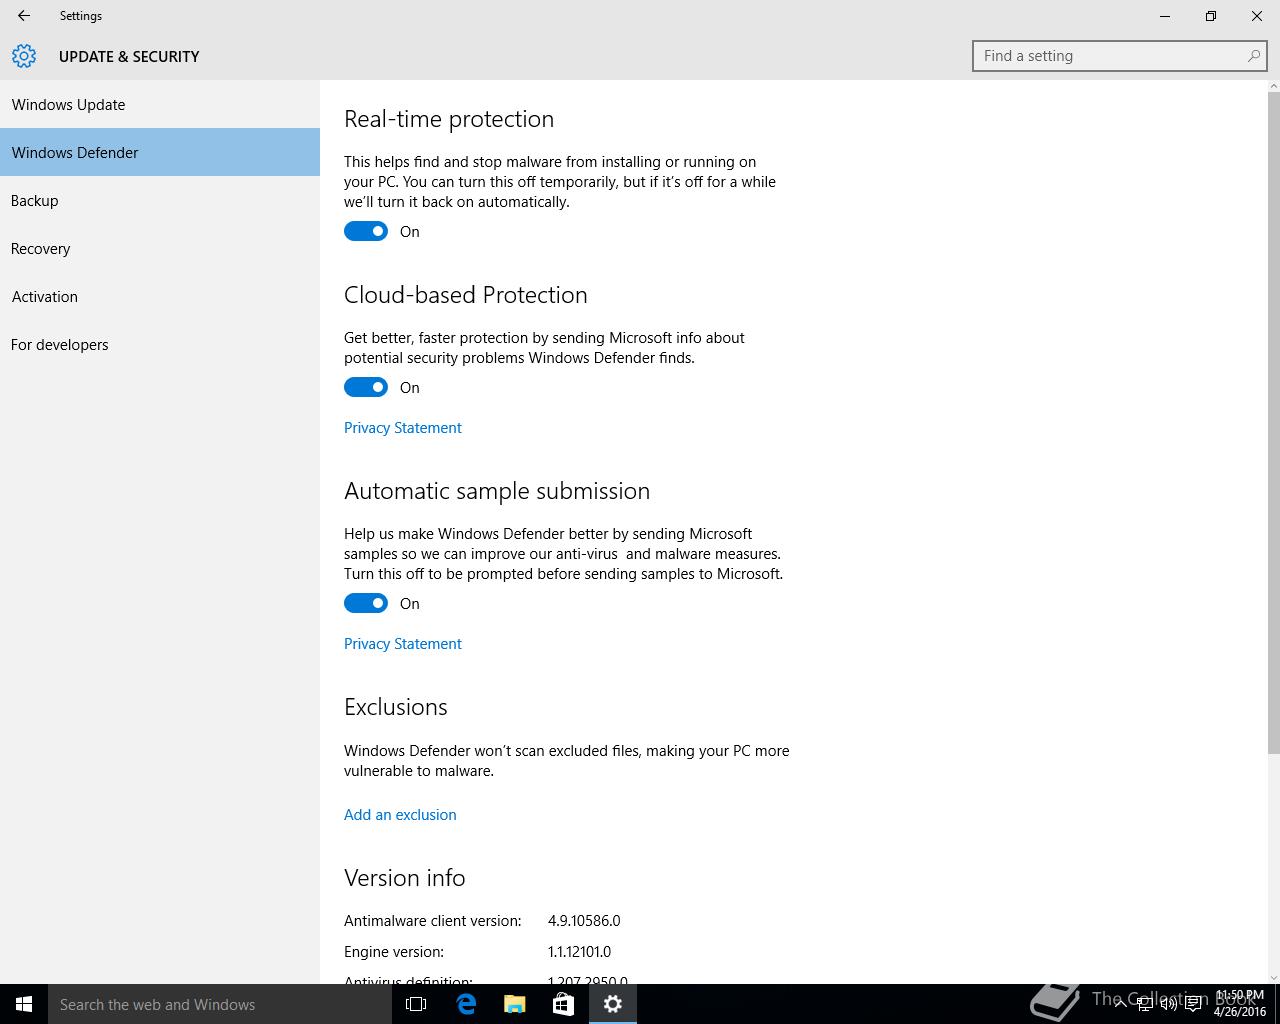Open the Windows Update section
This screenshot has width=1280, height=1024.
[x=160, y=104]
